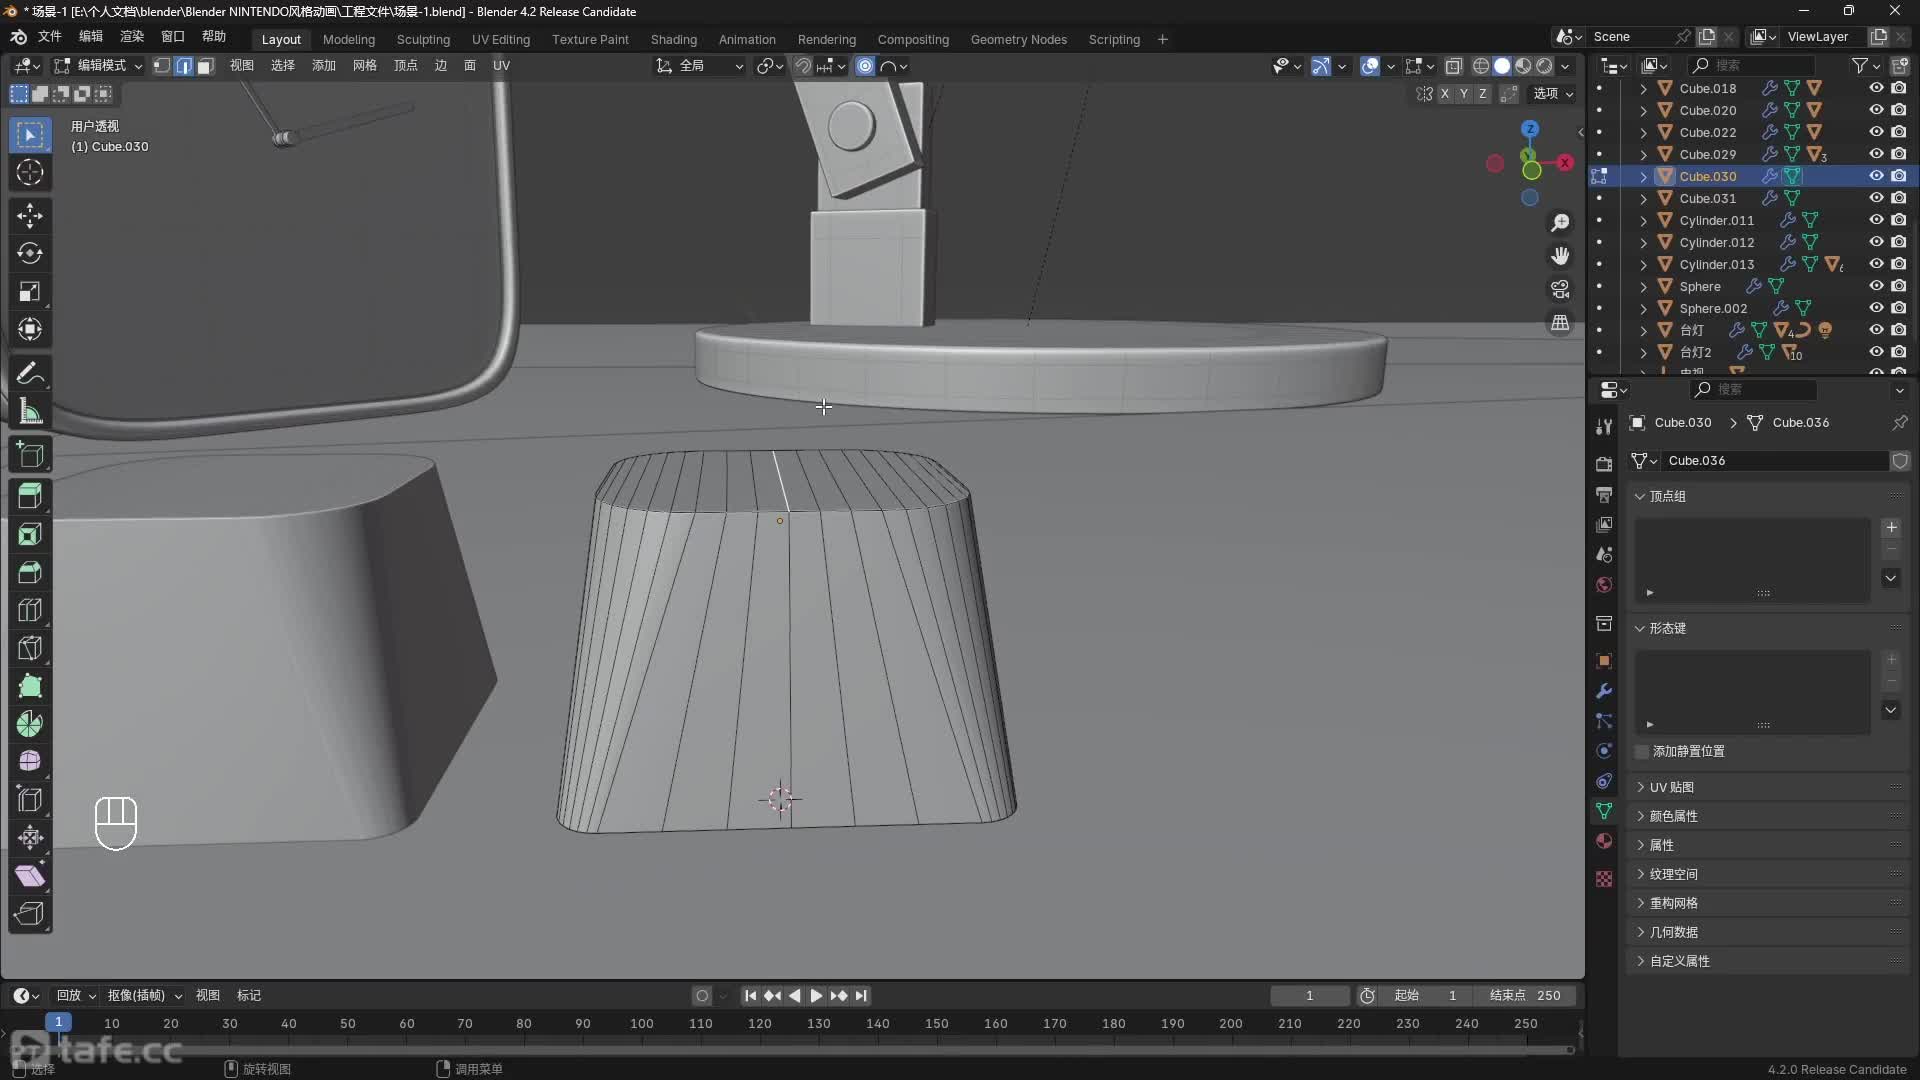Collapse the 顶点组 panel
The height and width of the screenshot is (1080, 1920).
click(x=1640, y=496)
